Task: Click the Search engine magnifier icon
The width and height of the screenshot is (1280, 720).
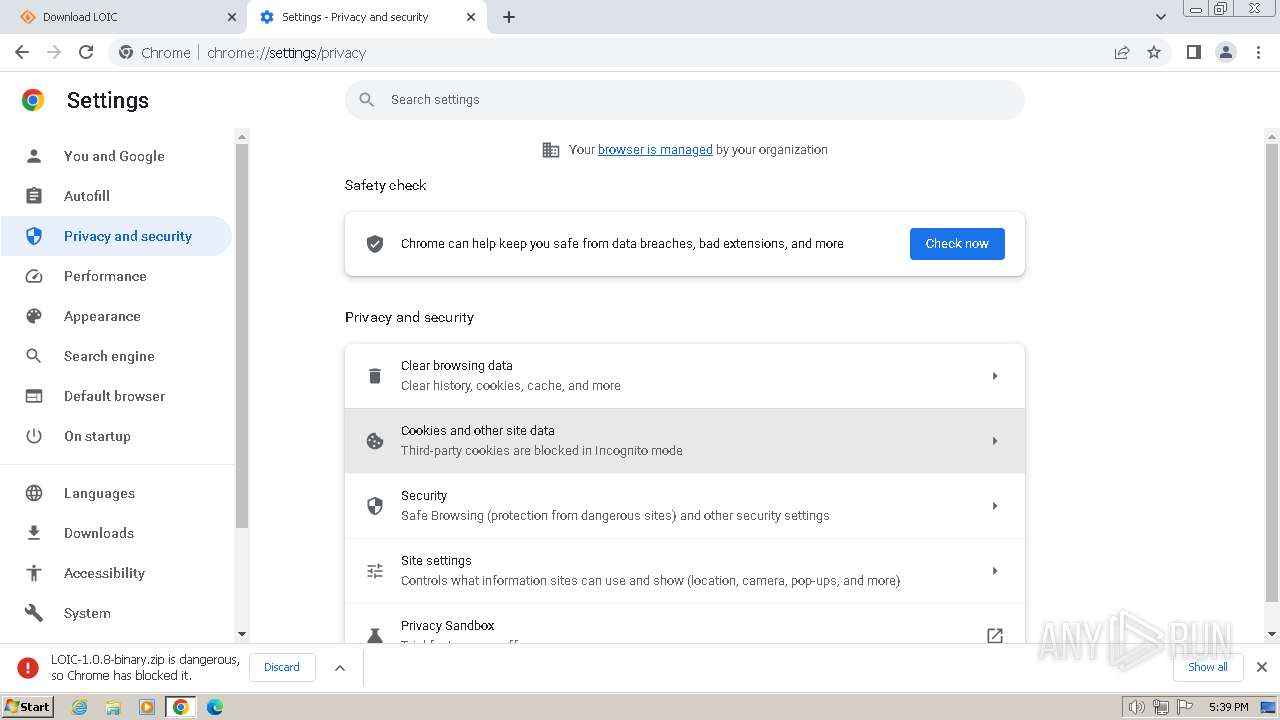Action: pos(34,356)
